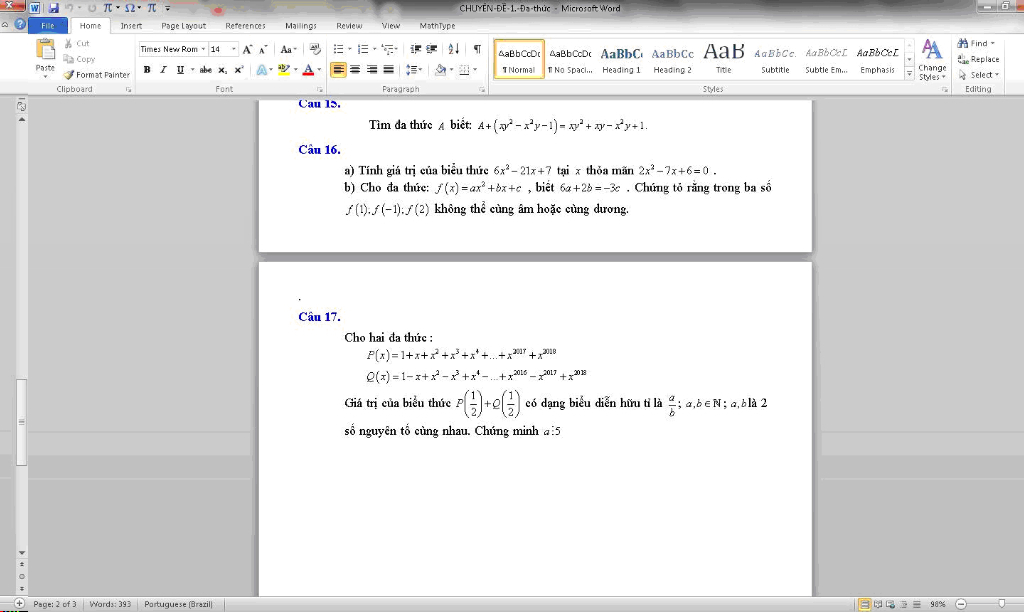
Task: Open the Change Case dropdown
Action: [x=288, y=50]
